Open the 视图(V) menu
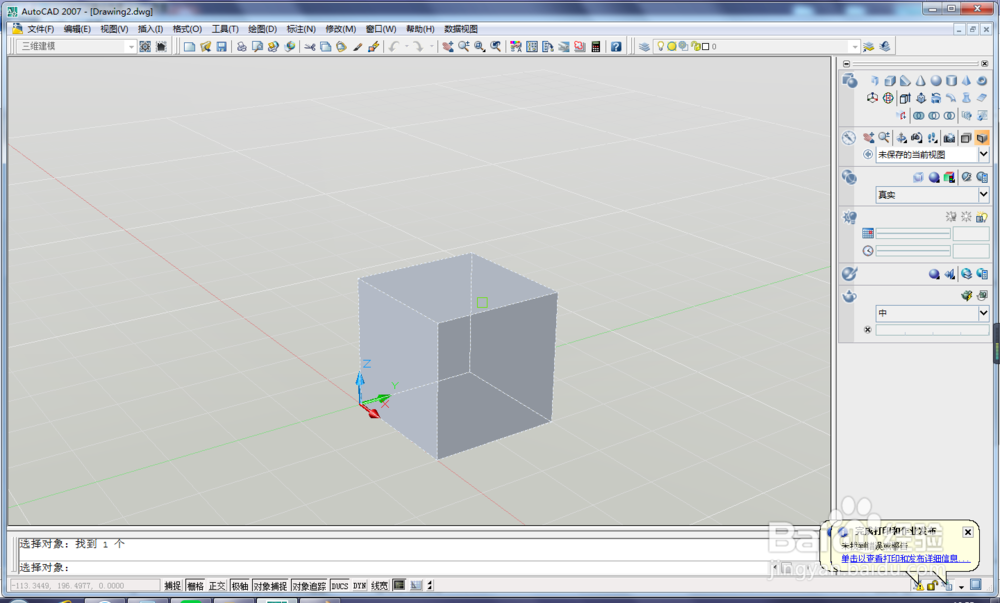Image resolution: width=1000 pixels, height=603 pixels. point(114,29)
